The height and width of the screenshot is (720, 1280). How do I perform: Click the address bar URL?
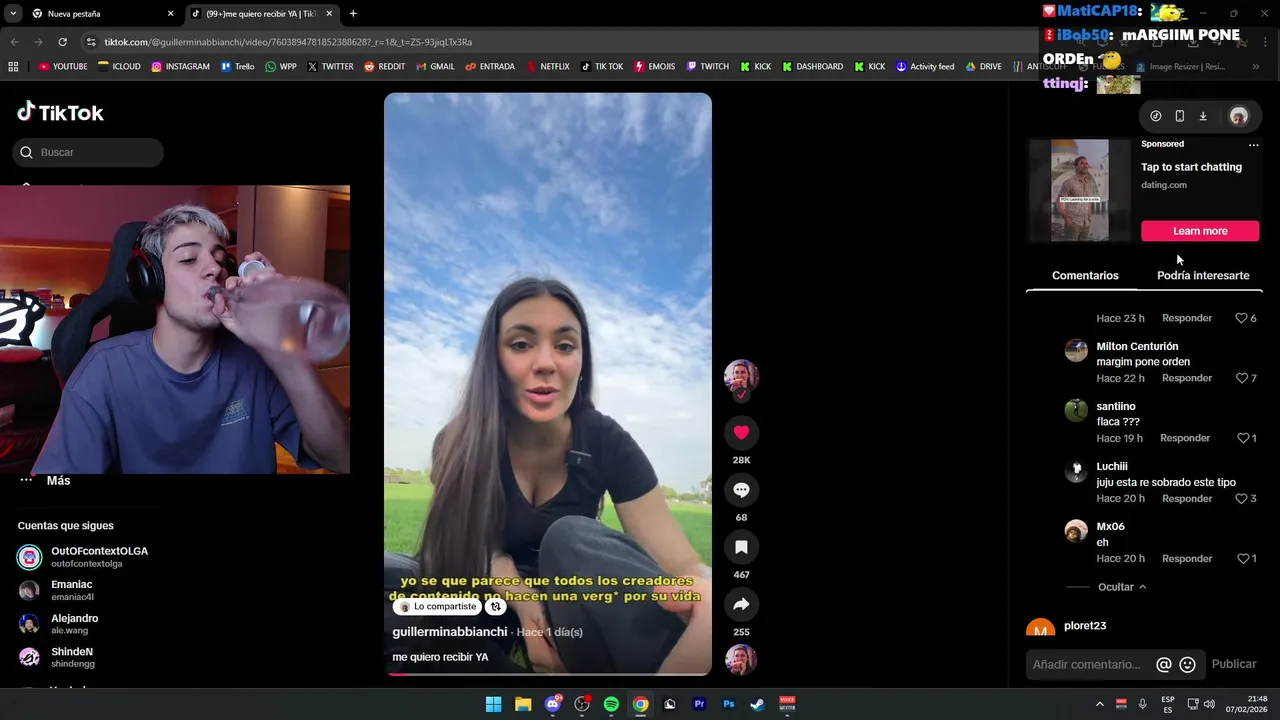click(288, 42)
